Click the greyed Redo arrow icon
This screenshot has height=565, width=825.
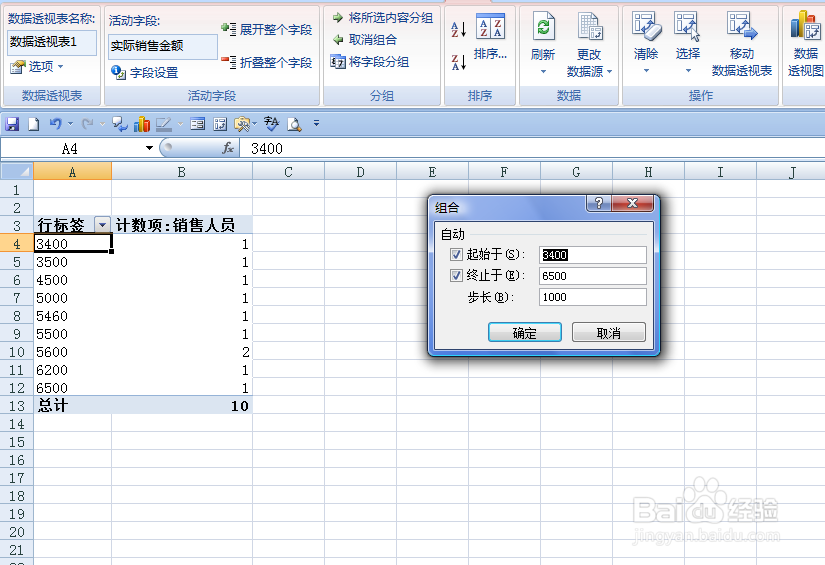click(x=87, y=124)
